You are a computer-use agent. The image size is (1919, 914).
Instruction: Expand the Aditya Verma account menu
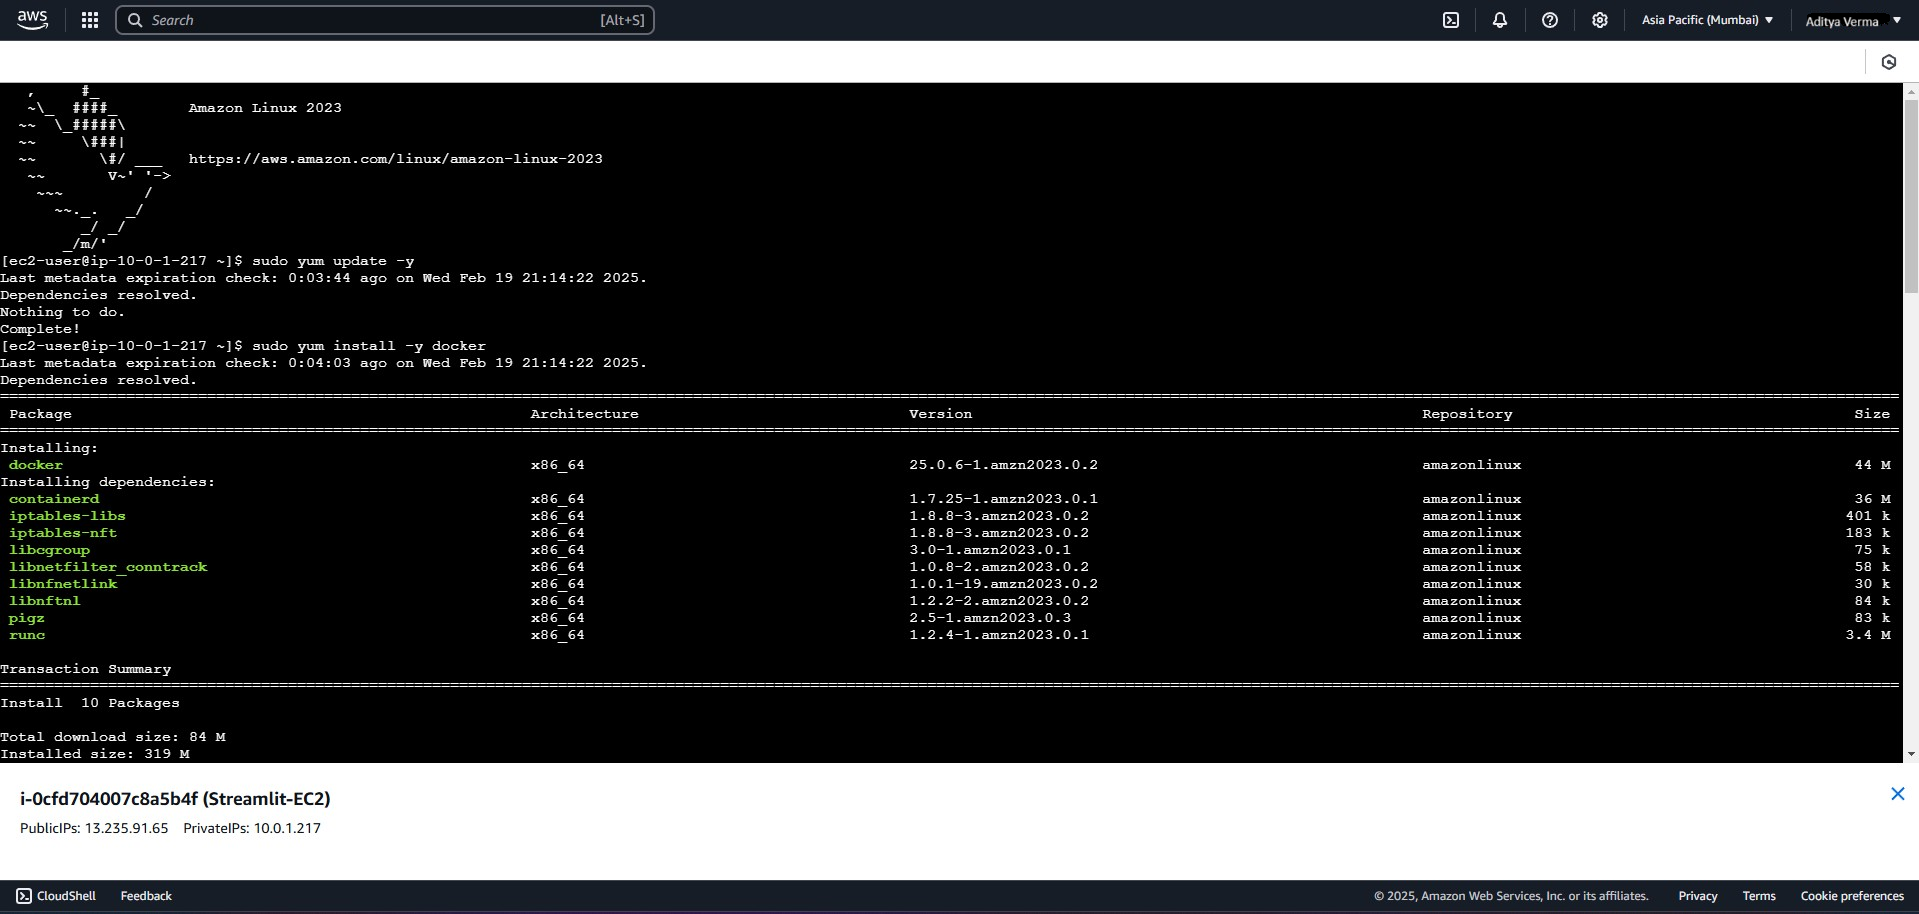[1852, 21]
